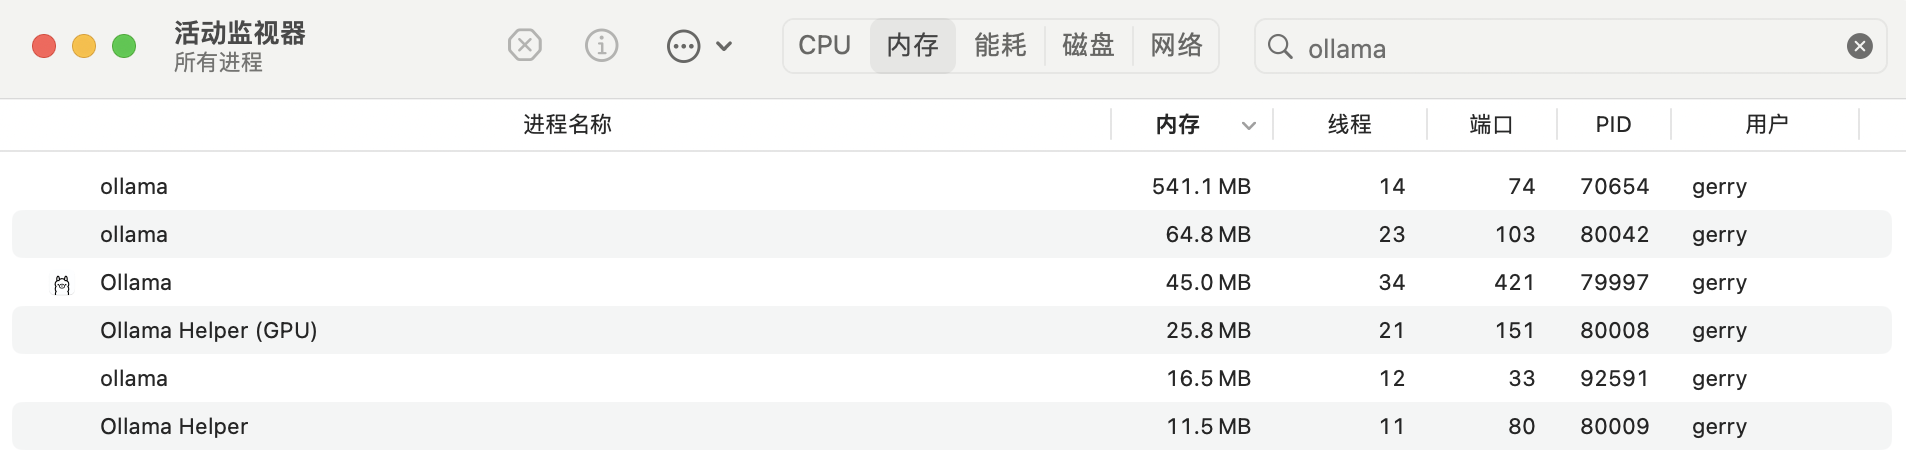Sort by PID column header

coord(1613,124)
